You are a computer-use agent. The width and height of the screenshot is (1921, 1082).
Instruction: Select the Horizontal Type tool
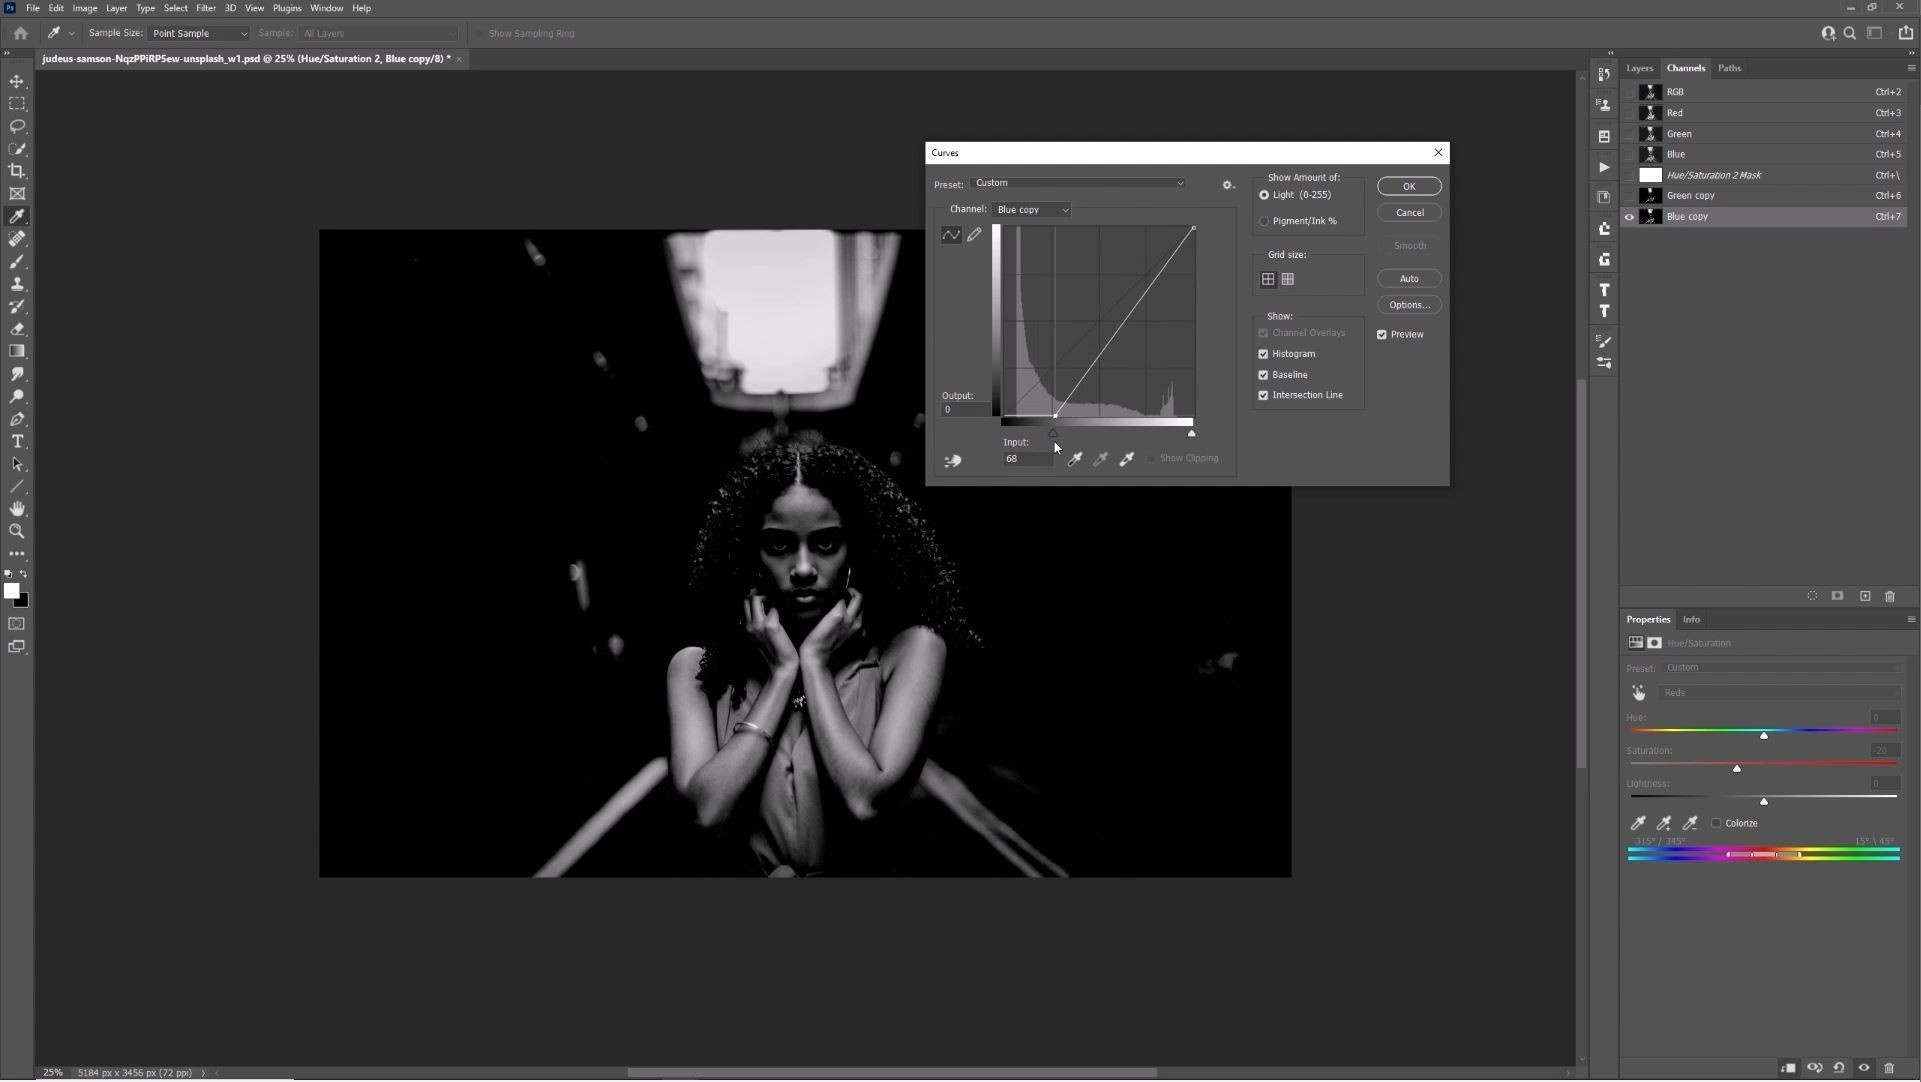point(17,442)
